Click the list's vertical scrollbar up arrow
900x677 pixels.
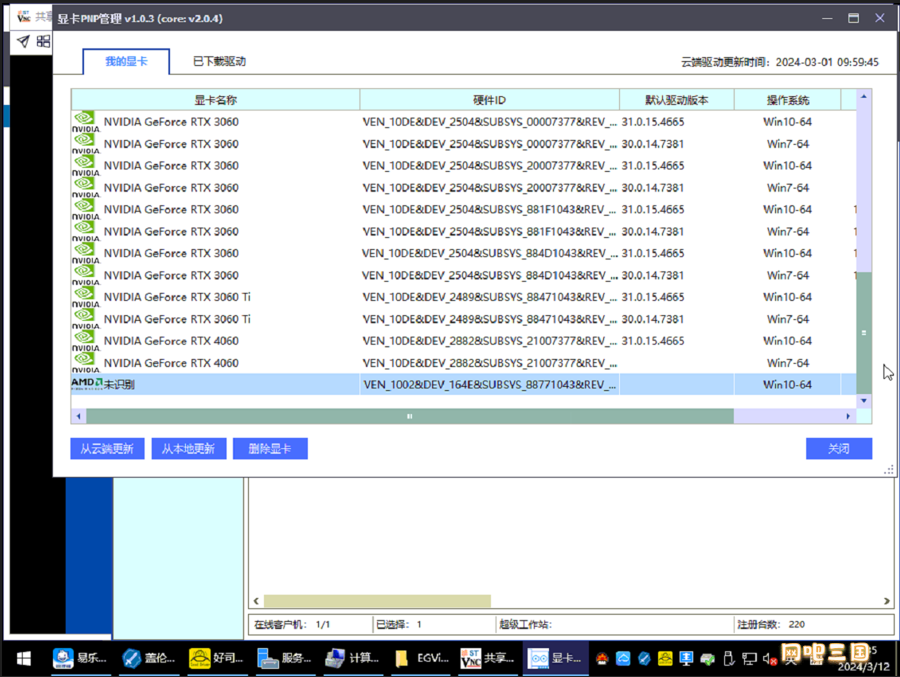(x=864, y=96)
